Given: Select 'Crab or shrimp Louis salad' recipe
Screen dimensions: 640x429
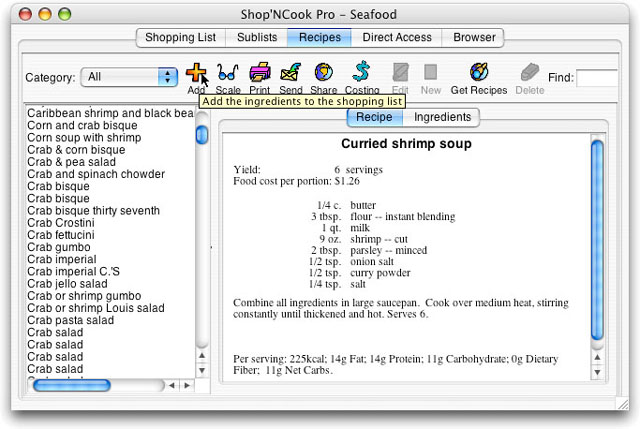Looking at the screenshot, I should [x=96, y=308].
